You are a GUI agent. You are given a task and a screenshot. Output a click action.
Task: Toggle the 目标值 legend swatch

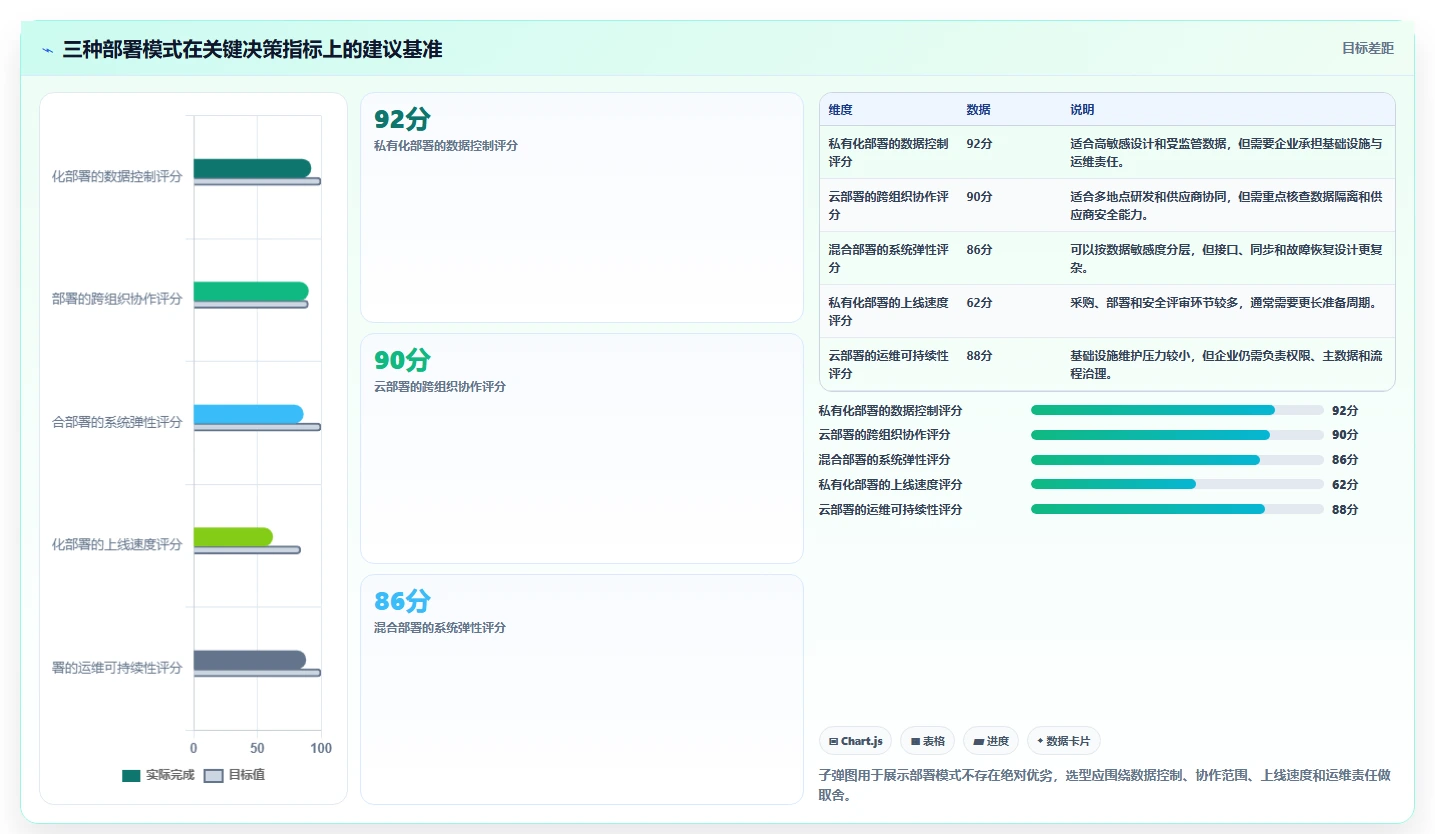point(213,775)
